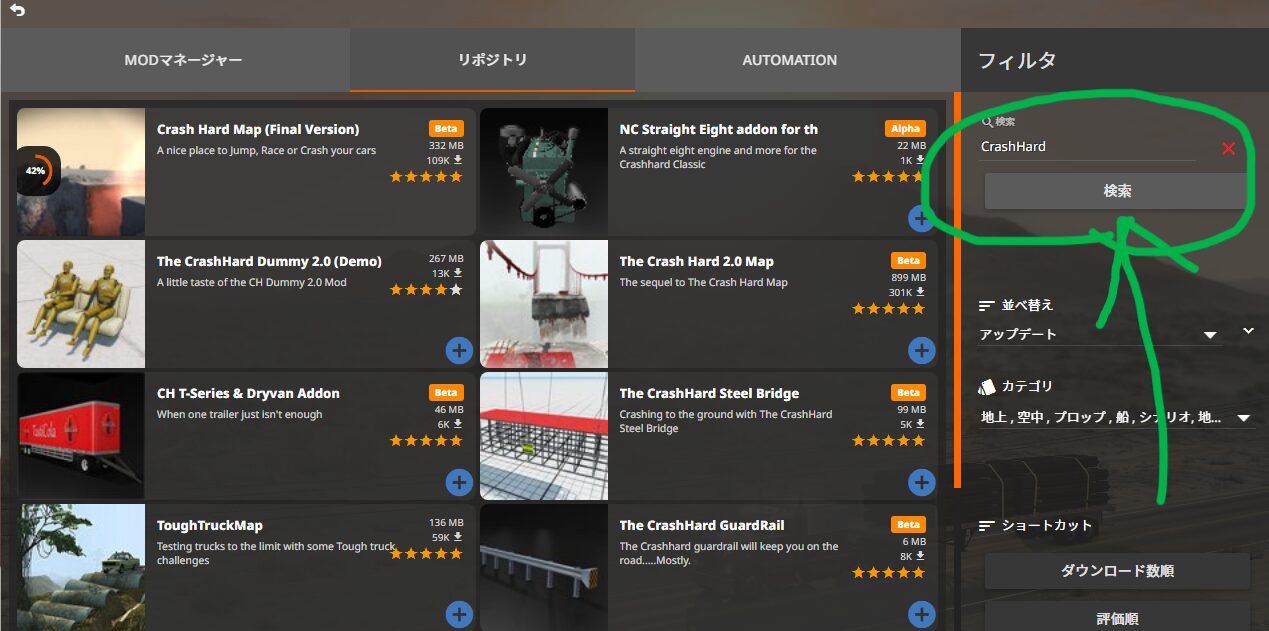Add The CrashHard Dummy 2.0 with plus icon
The image size is (1269, 631).
(458, 350)
